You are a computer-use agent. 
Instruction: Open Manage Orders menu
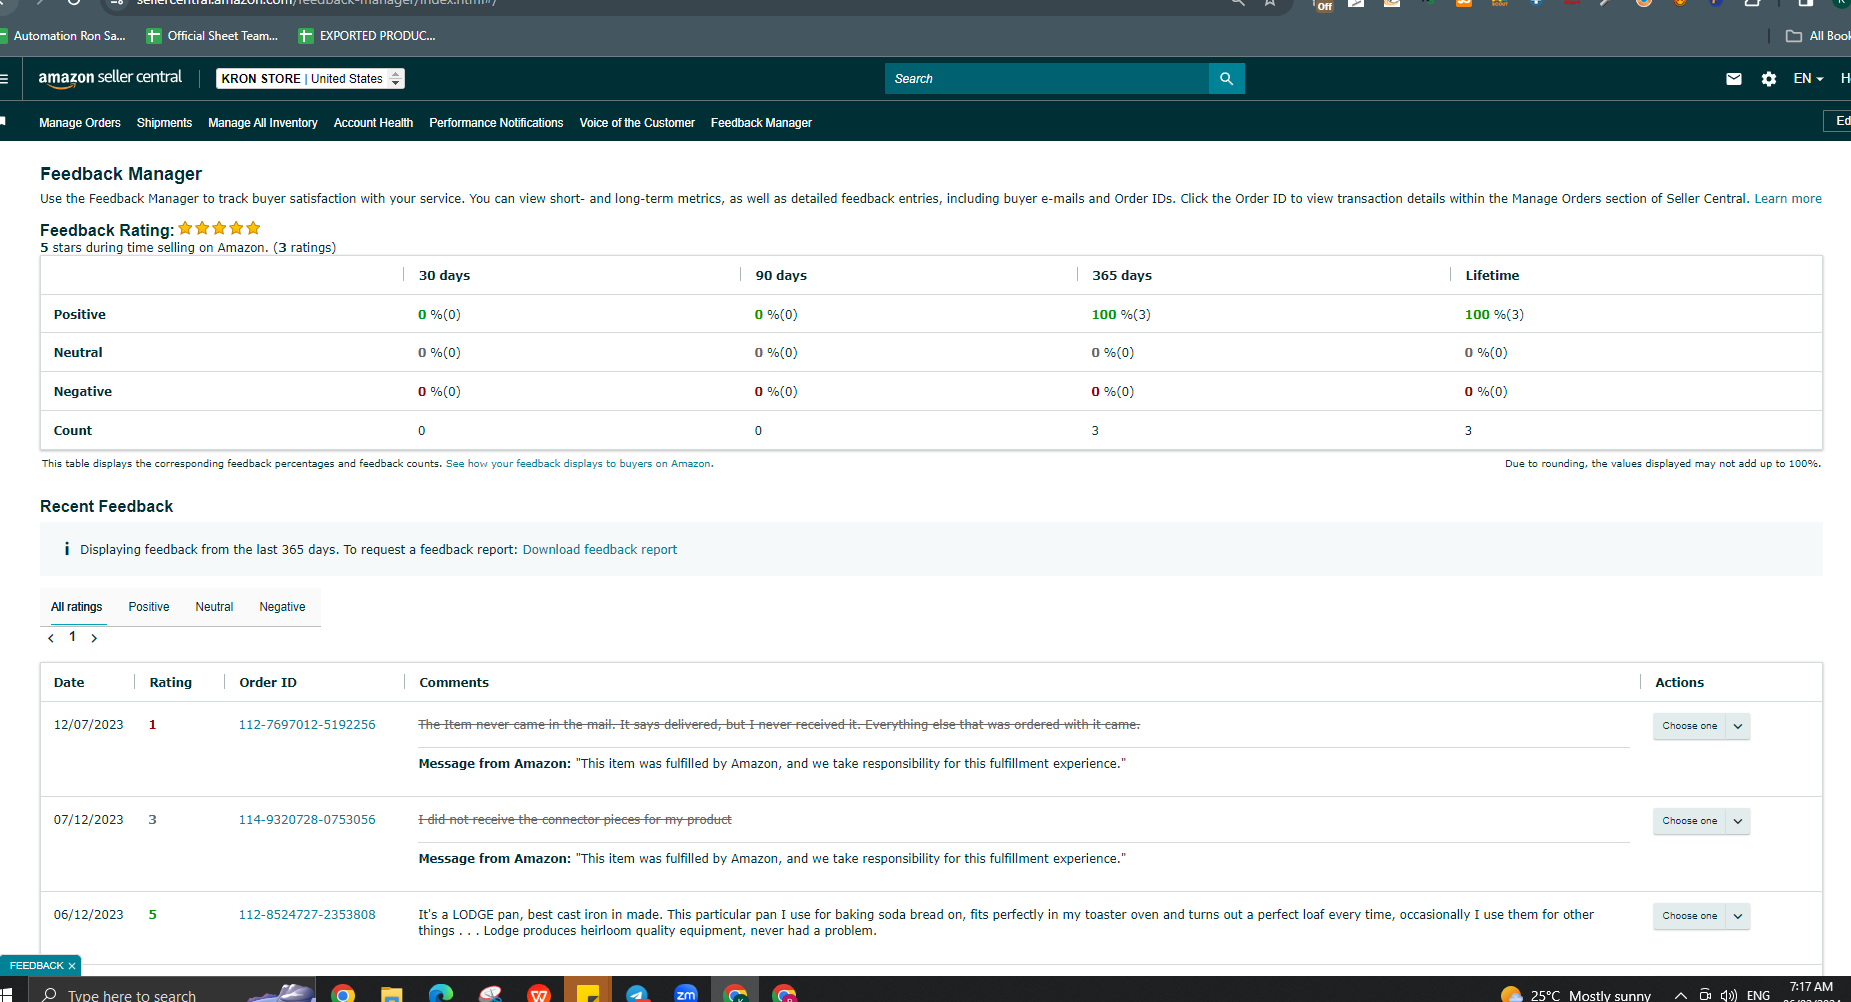click(x=80, y=123)
